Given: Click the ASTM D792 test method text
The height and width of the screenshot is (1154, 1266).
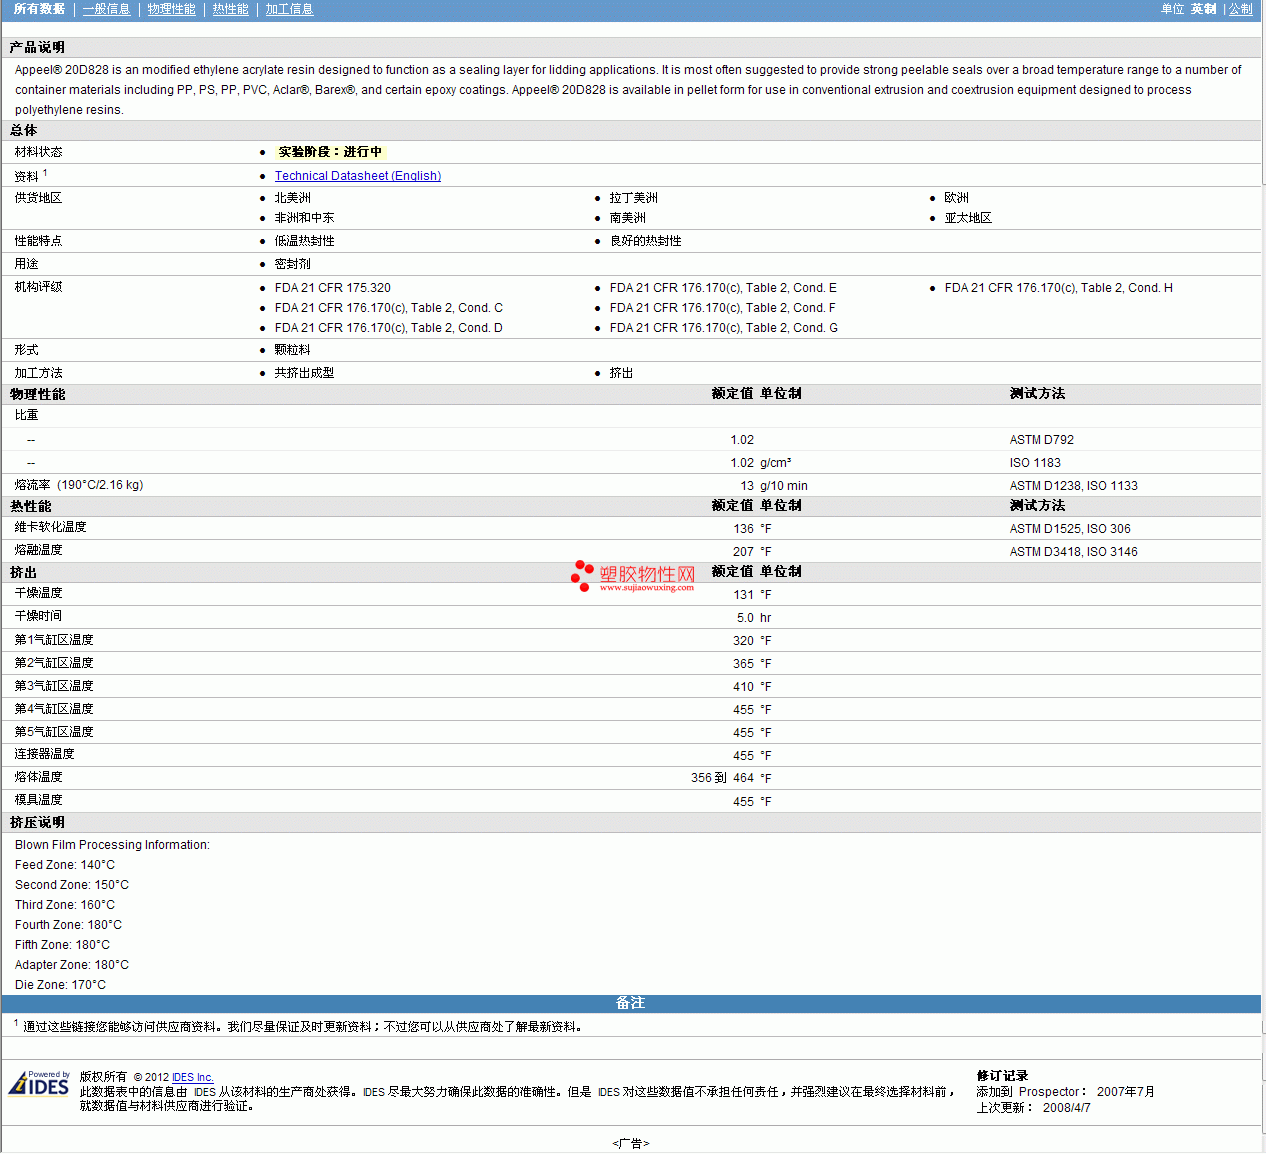Looking at the screenshot, I should [x=1041, y=440].
